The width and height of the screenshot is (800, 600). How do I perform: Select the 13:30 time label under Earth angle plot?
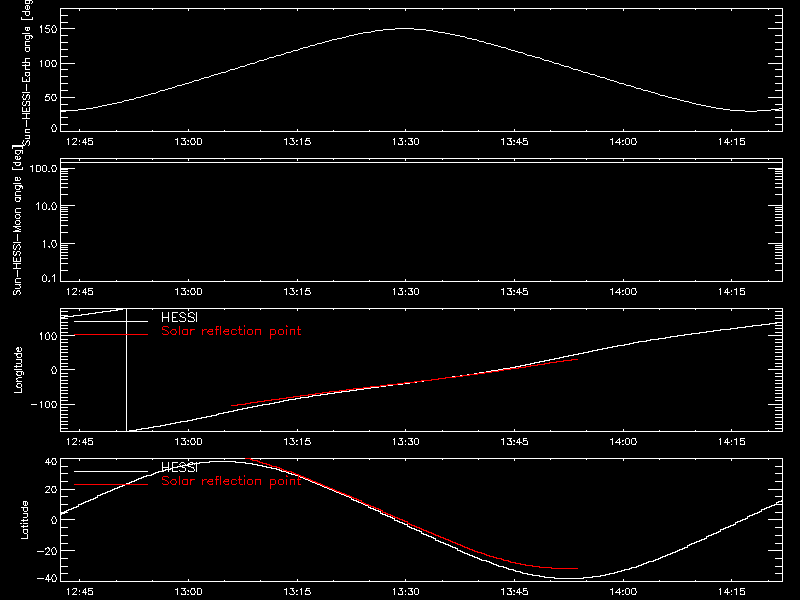click(x=406, y=141)
